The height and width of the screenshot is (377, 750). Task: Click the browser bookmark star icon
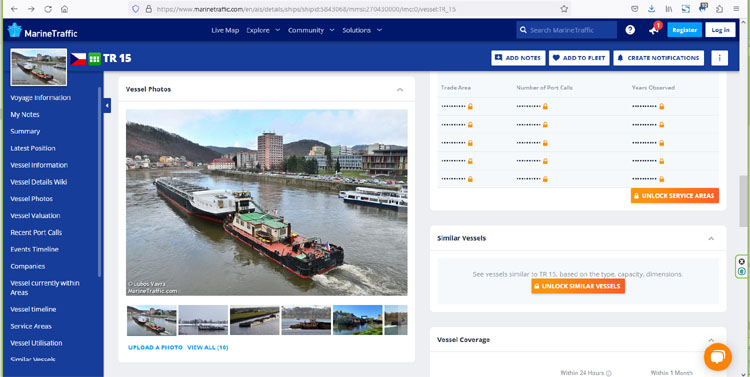(564, 9)
